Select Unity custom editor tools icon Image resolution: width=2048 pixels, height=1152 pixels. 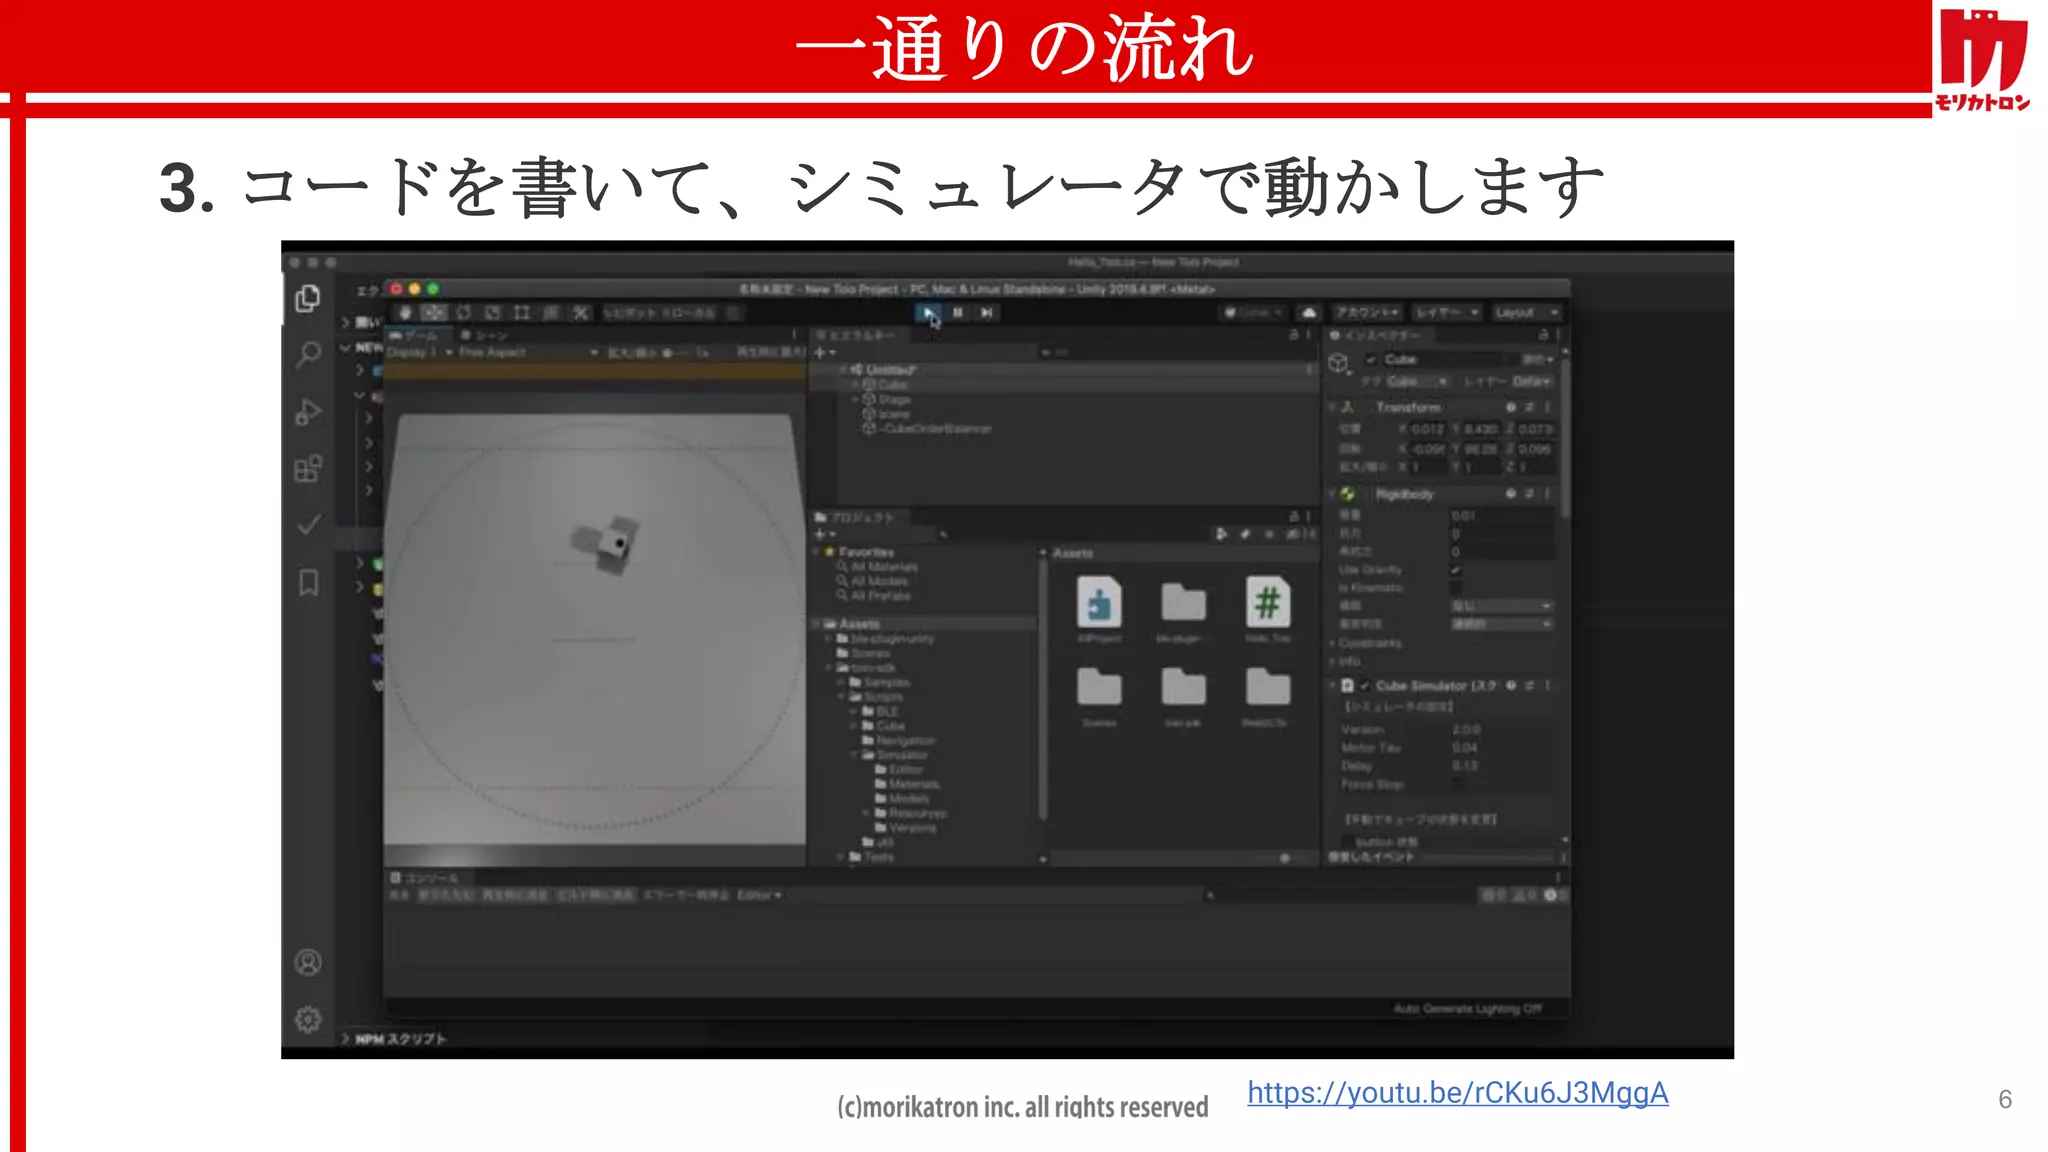[x=580, y=313]
